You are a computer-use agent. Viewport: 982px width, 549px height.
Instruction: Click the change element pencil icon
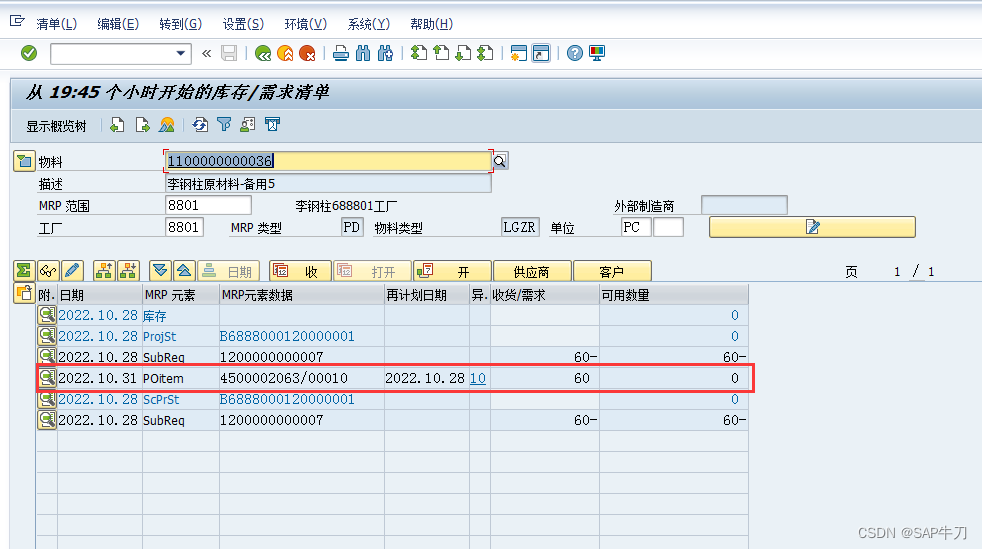(x=72, y=271)
